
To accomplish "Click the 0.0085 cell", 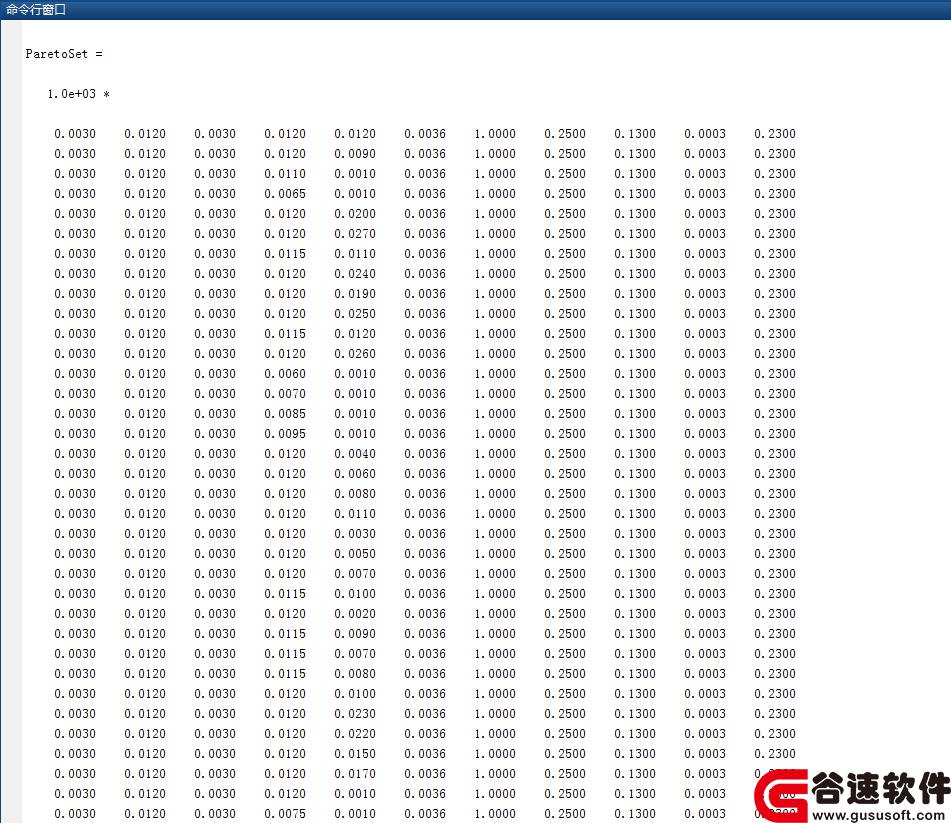I will tap(285, 414).
